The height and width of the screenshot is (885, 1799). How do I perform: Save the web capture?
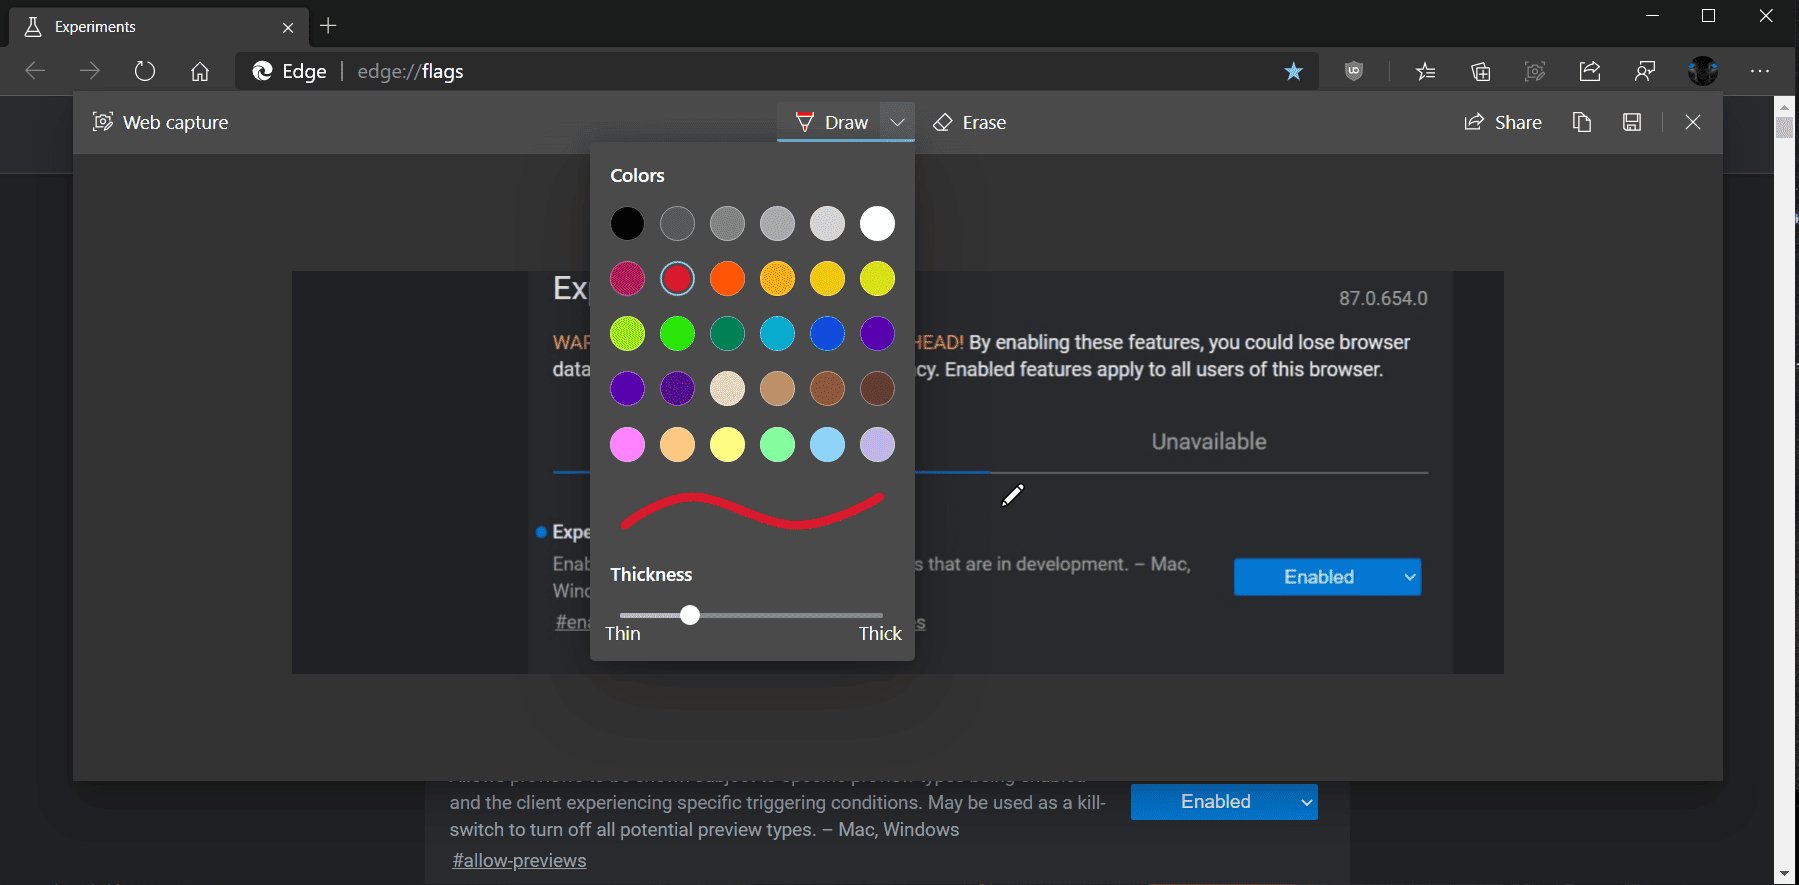(1632, 122)
